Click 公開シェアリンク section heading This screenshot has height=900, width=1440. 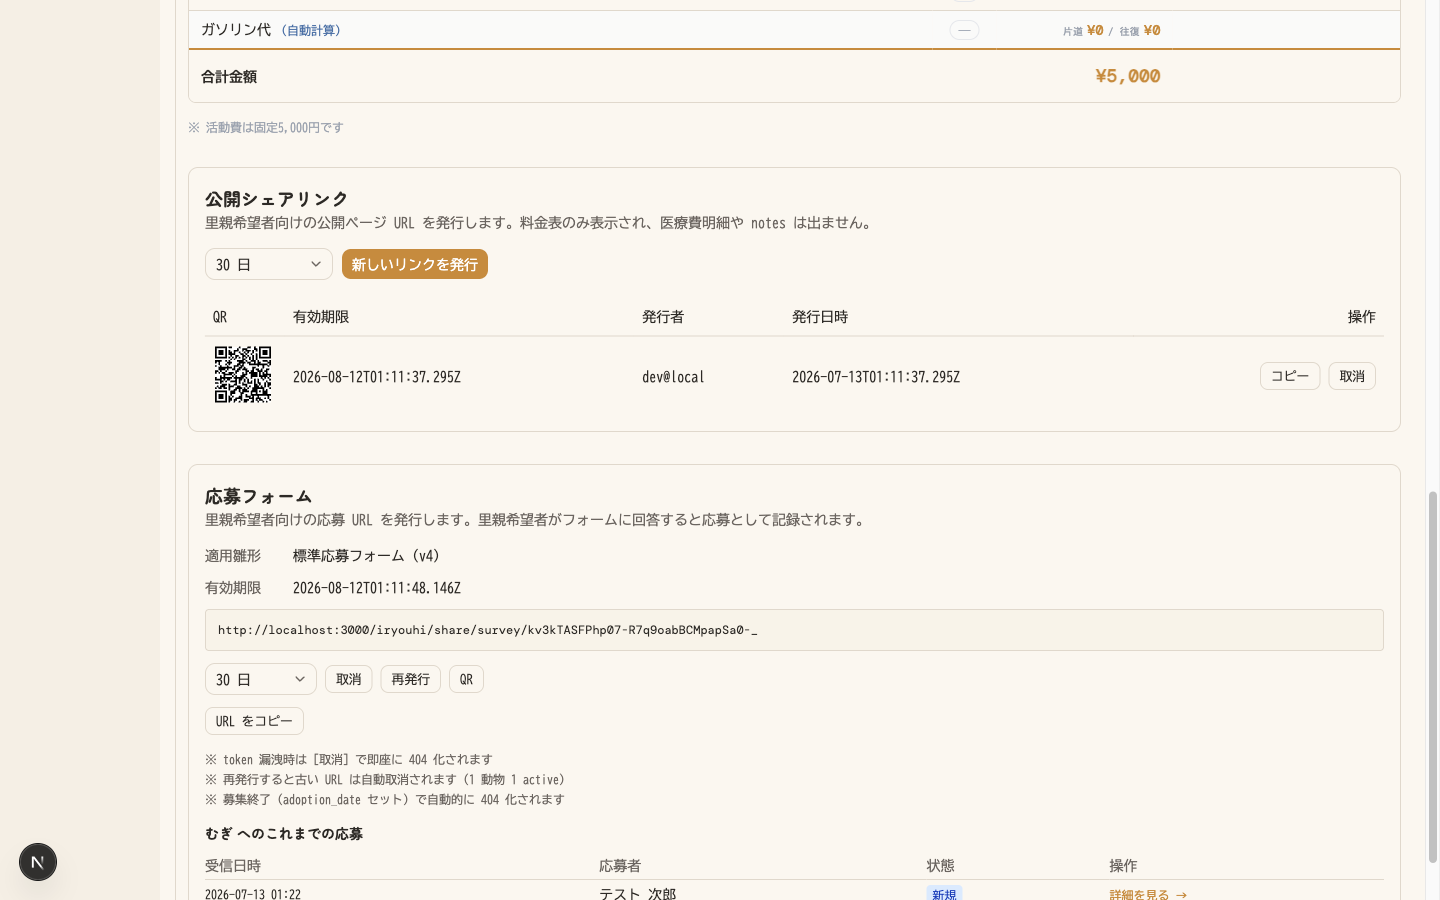click(277, 199)
